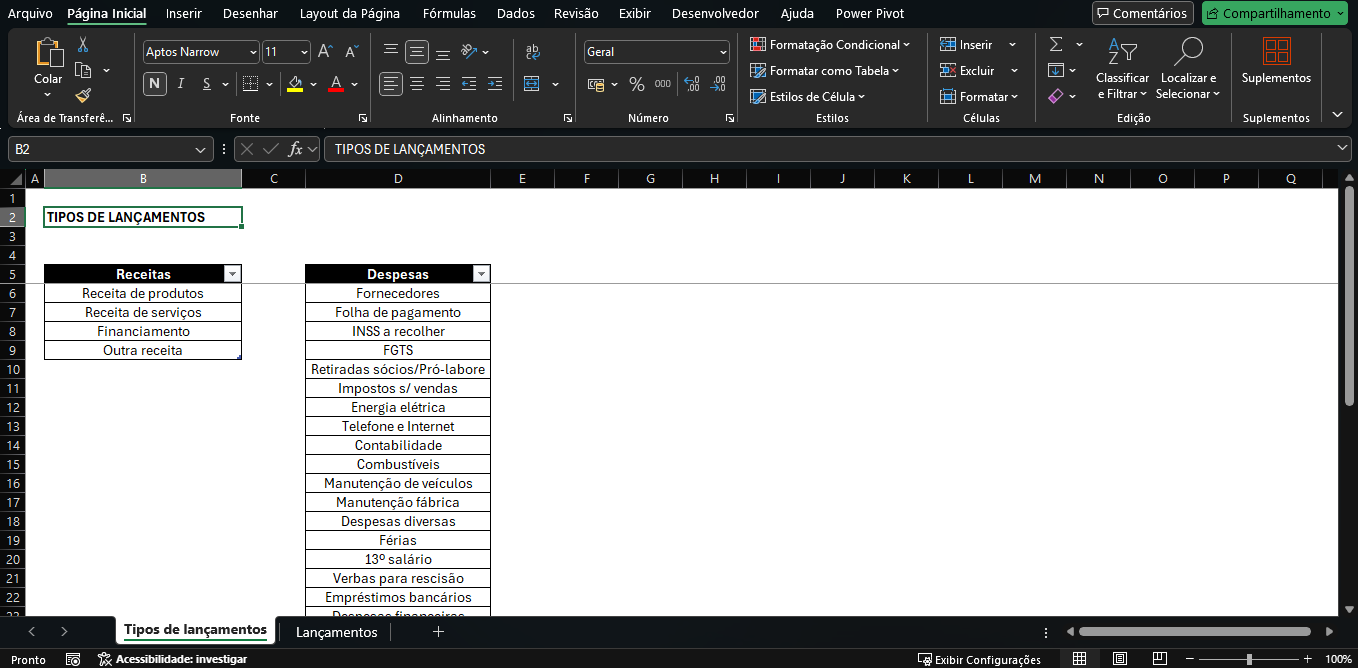Toggle underline (S) formatting
This screenshot has height=668, width=1358.
coord(207,84)
